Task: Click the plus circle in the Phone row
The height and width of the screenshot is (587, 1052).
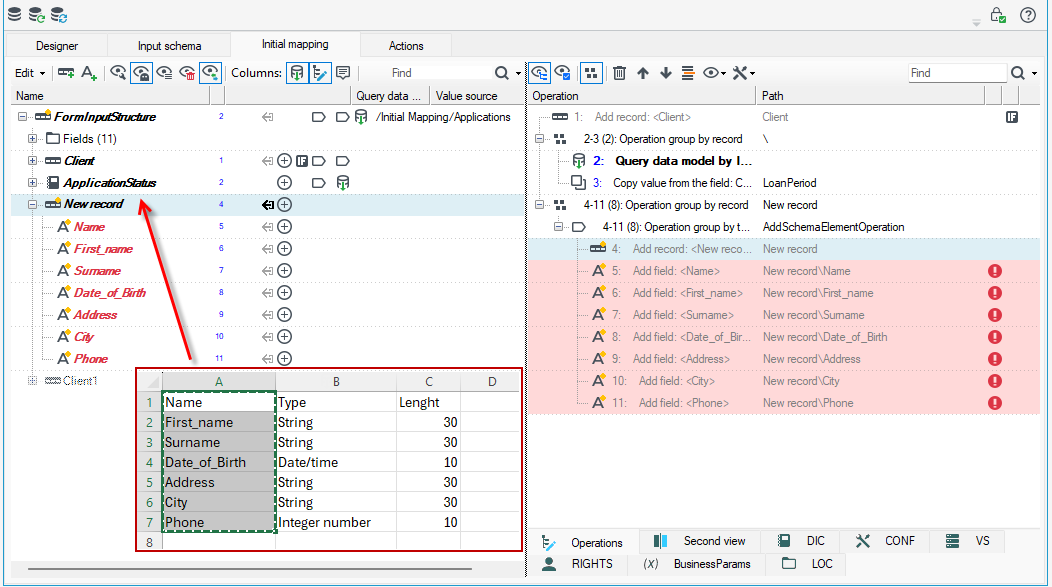Action: (284, 359)
